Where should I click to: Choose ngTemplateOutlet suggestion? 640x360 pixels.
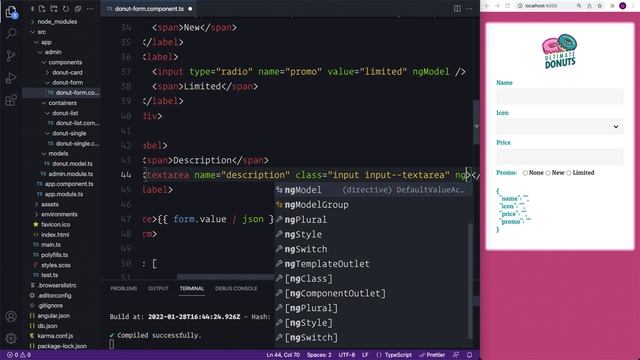point(373,264)
